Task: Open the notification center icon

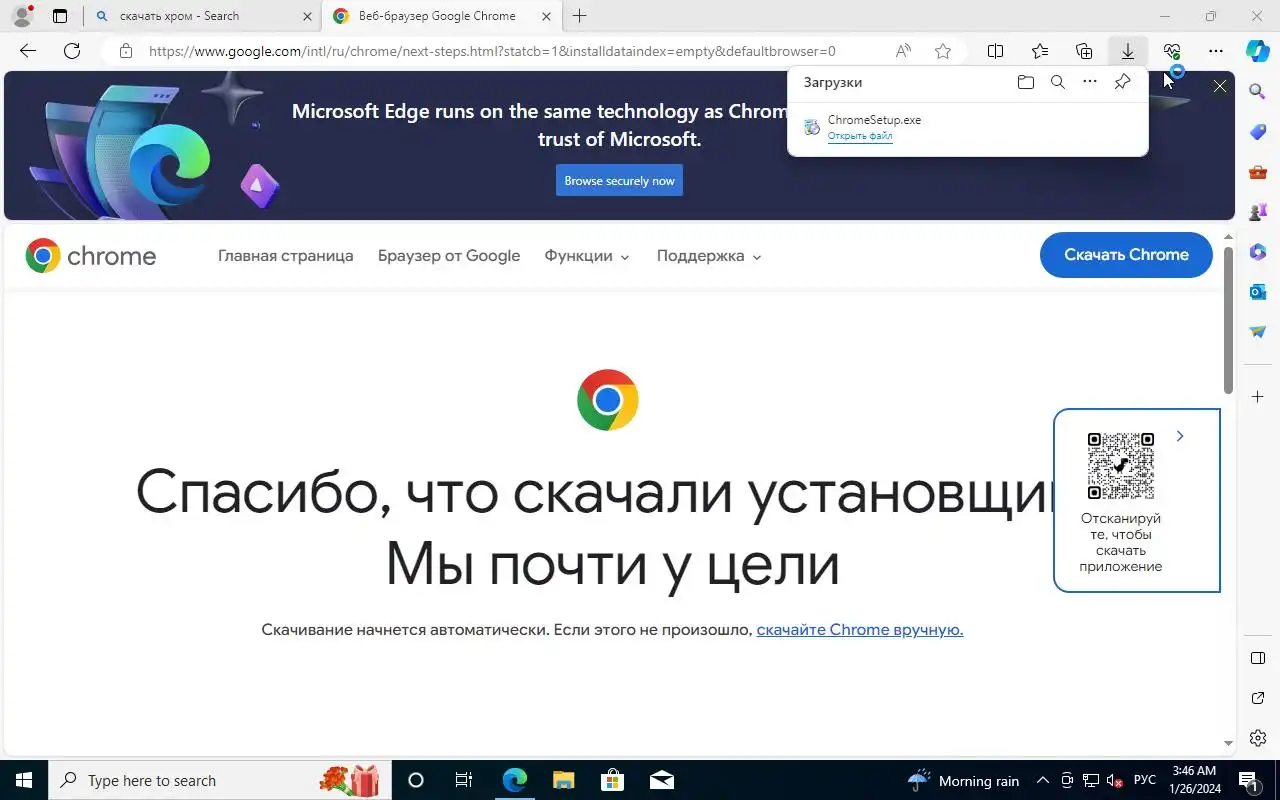Action: tap(1247, 780)
